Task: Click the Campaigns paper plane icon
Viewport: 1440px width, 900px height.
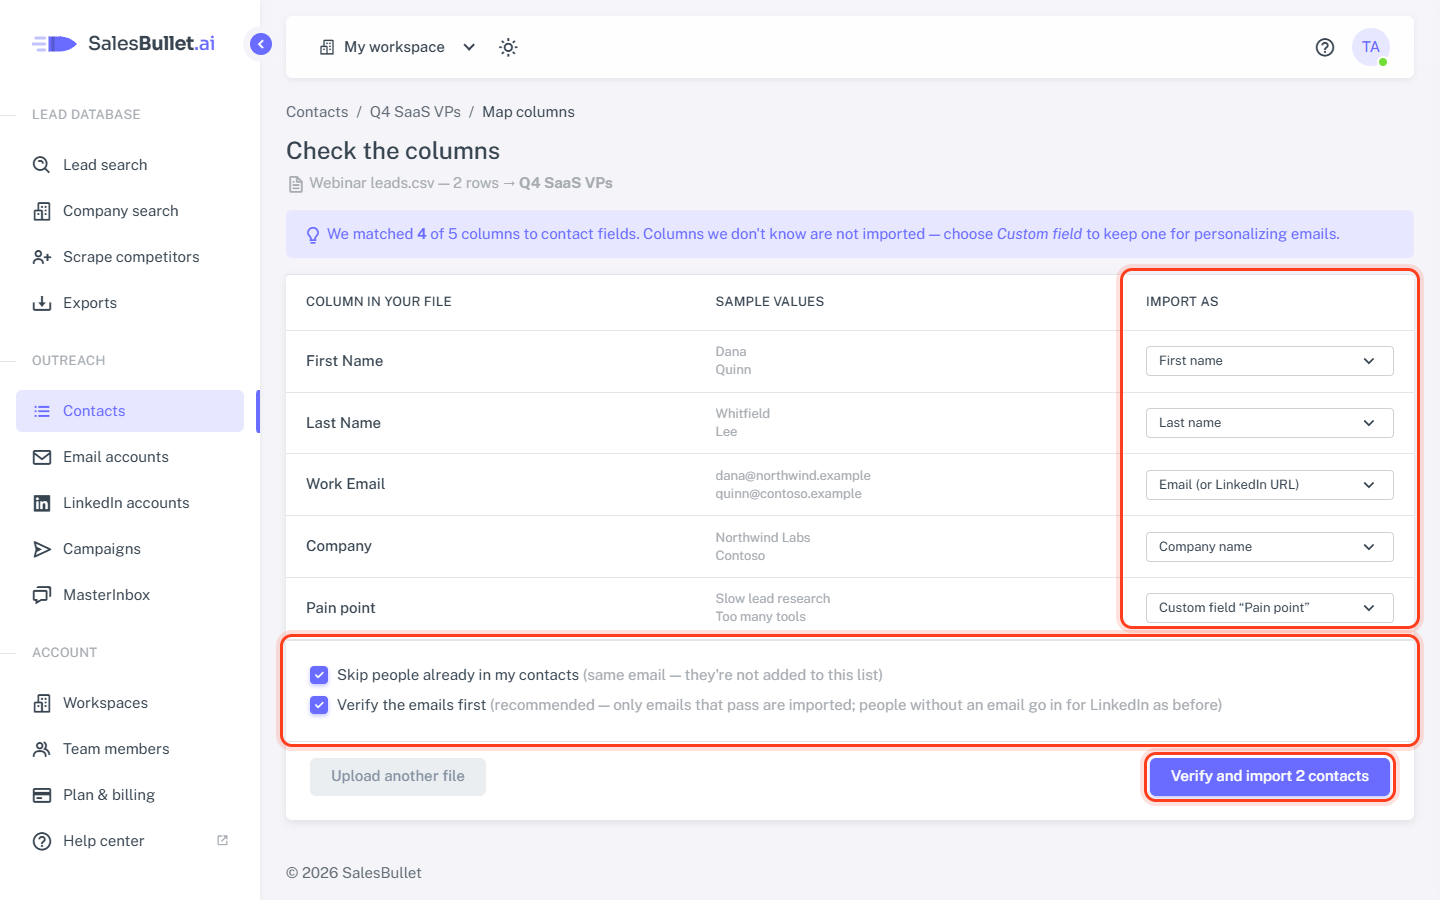Action: coord(42,549)
